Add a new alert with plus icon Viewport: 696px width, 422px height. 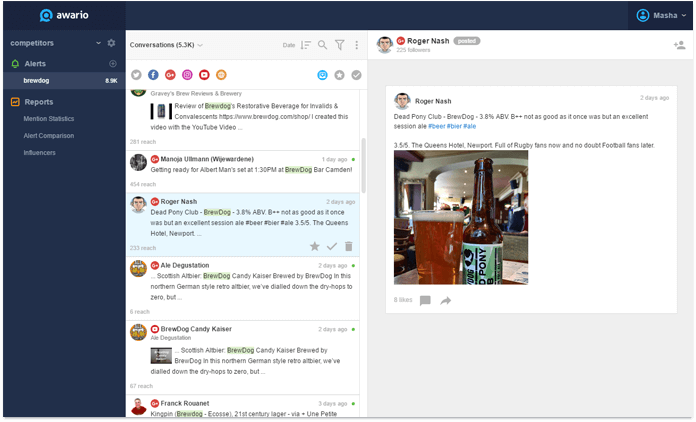pos(113,63)
